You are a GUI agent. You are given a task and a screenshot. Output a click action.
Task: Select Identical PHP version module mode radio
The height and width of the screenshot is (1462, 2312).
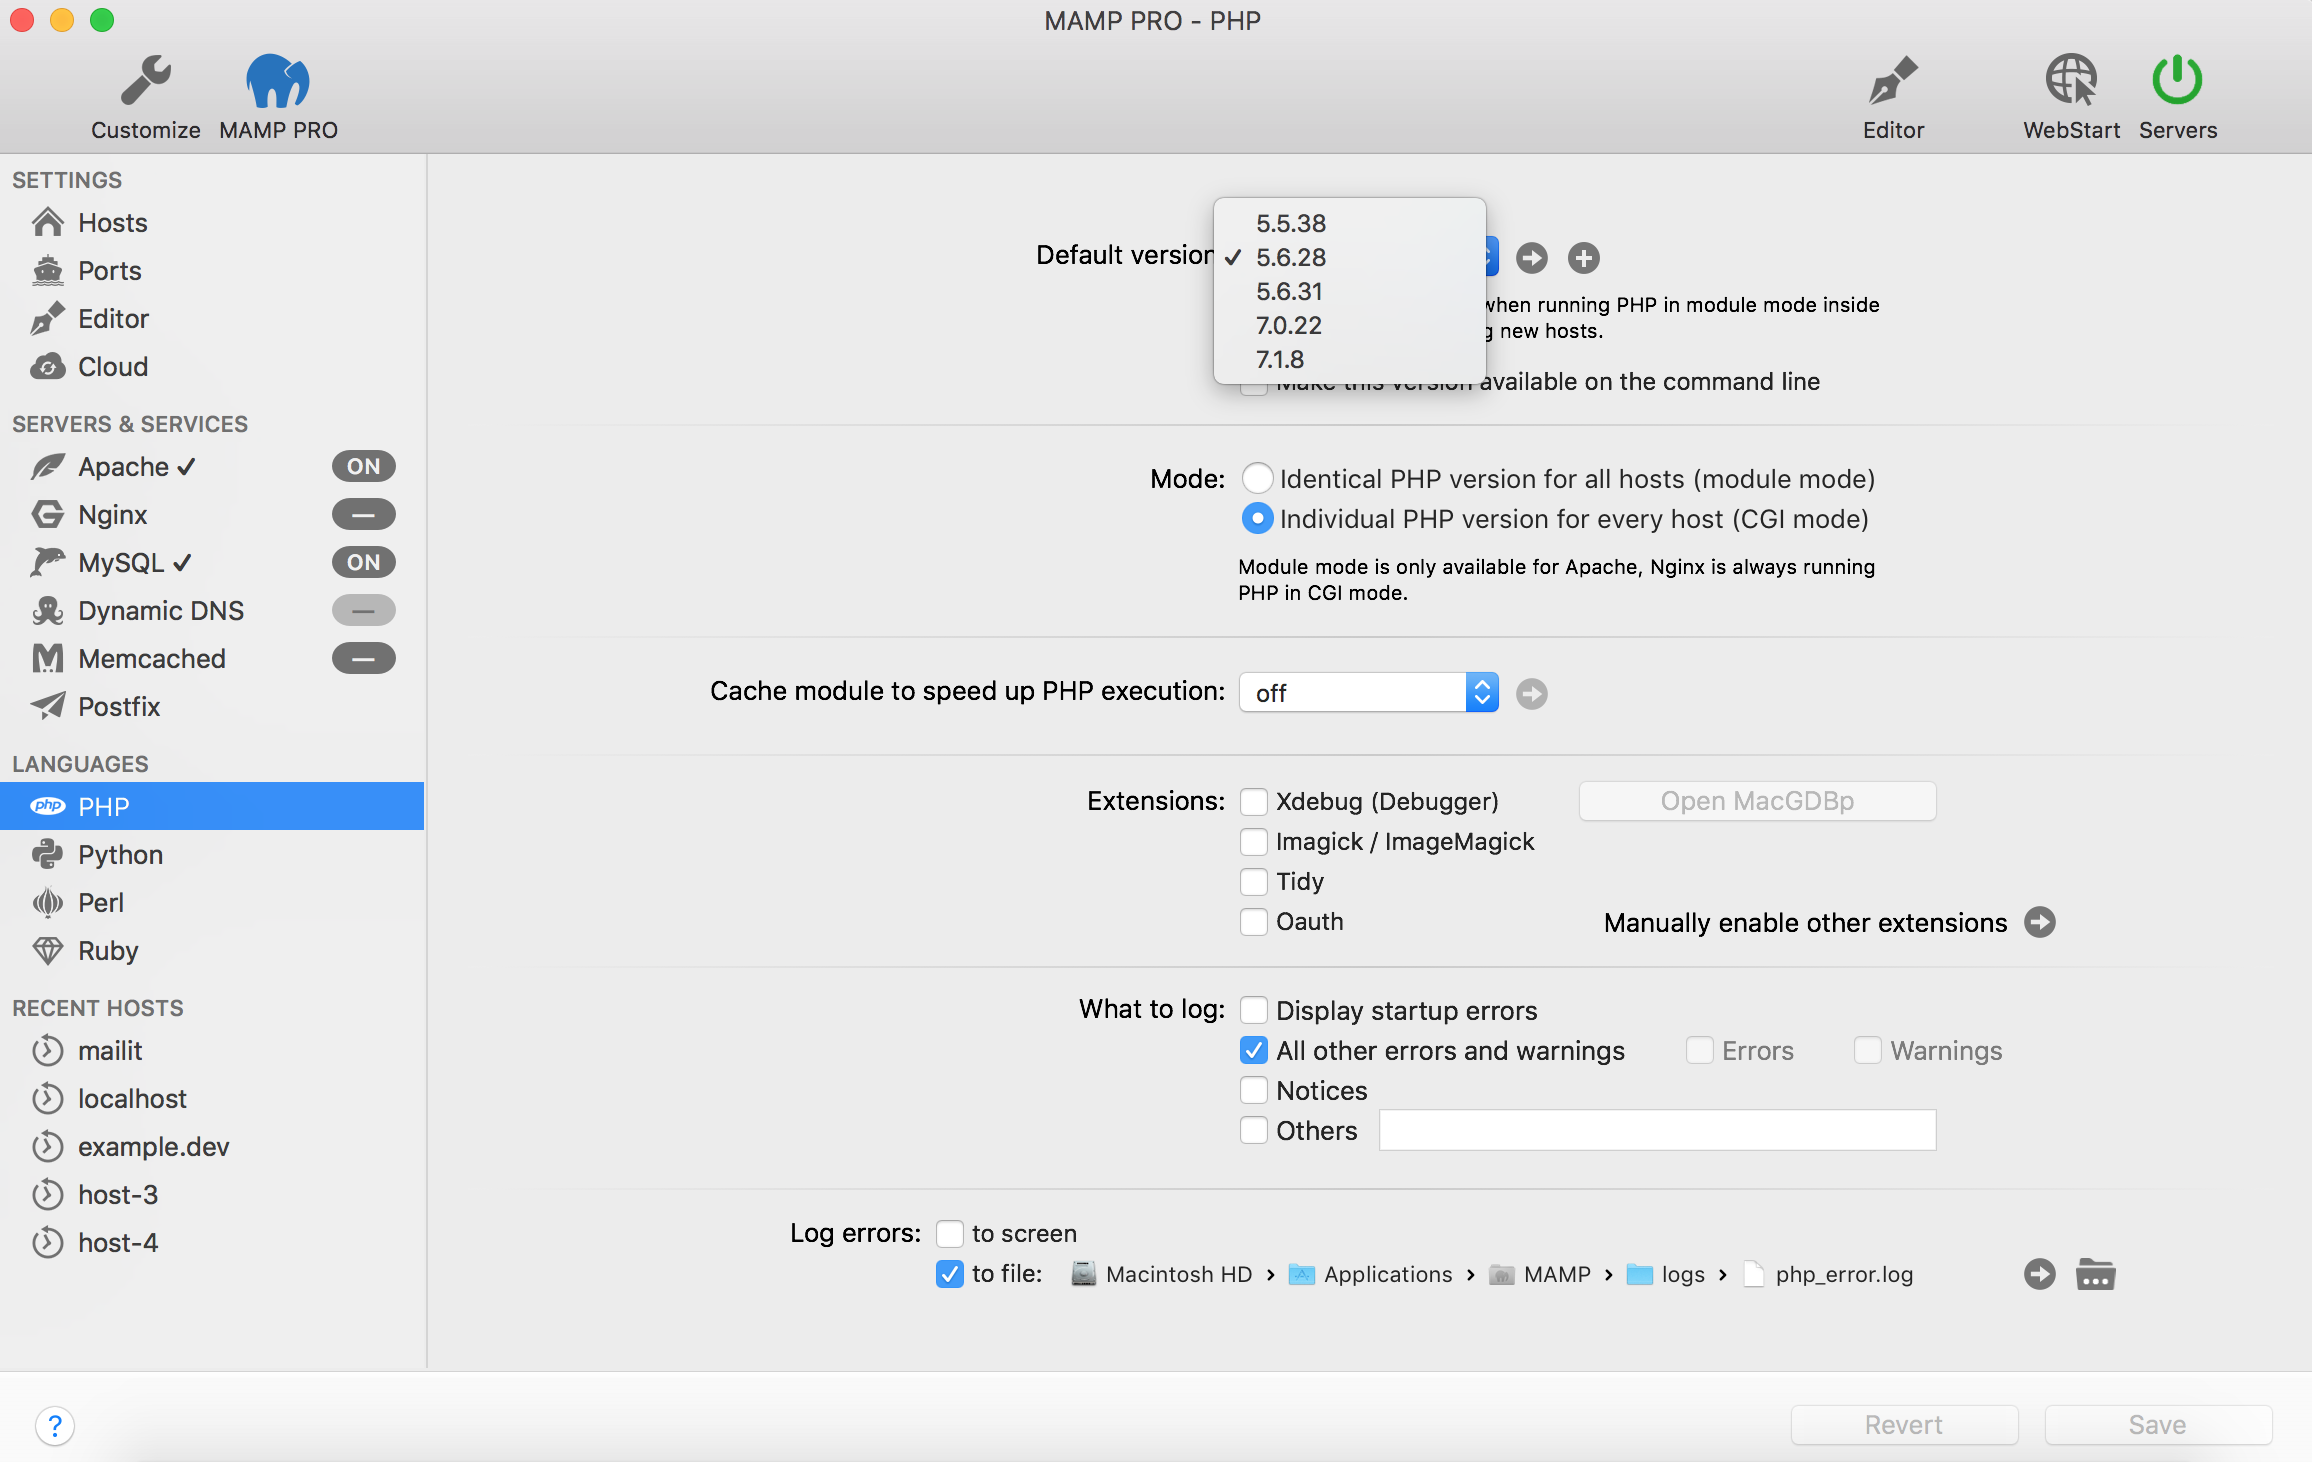(1257, 478)
